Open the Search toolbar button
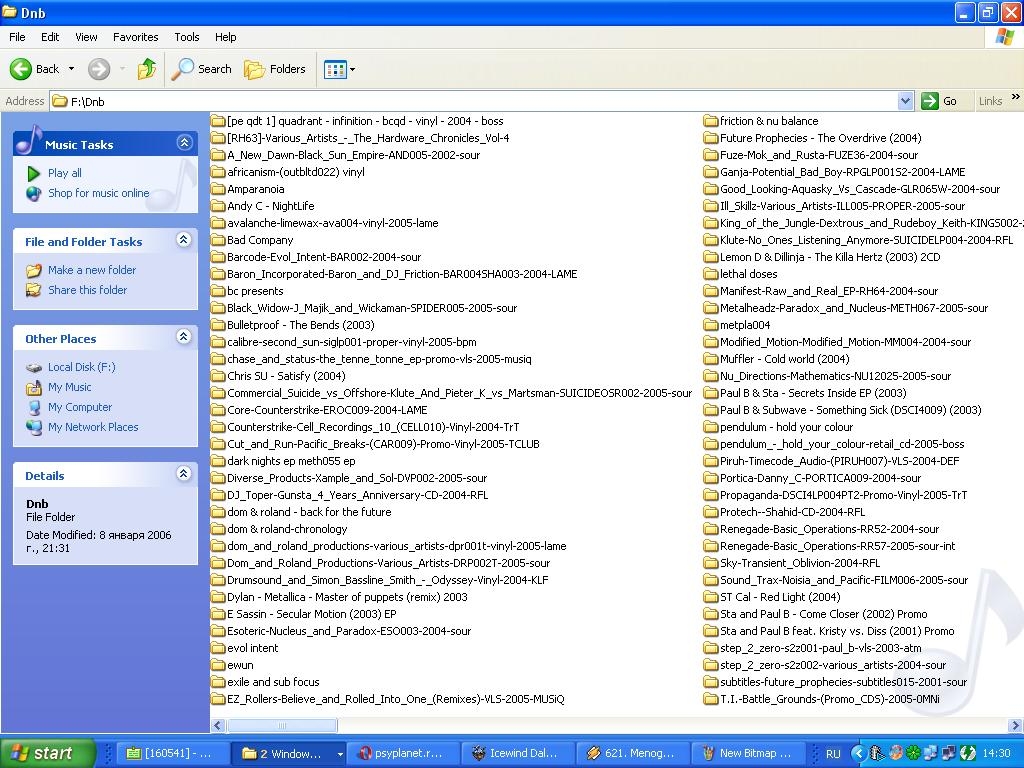 (x=202, y=69)
